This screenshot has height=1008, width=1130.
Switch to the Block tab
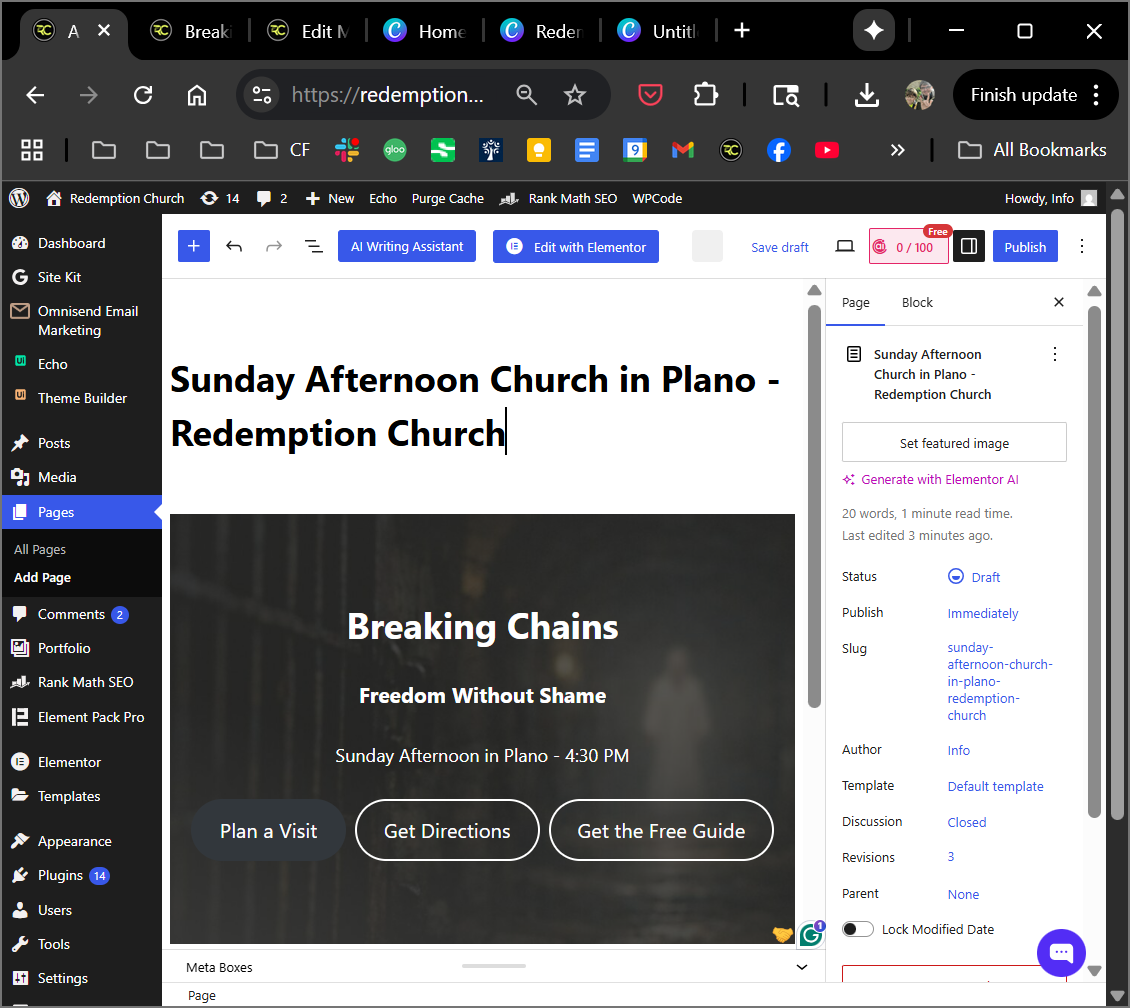click(x=917, y=302)
